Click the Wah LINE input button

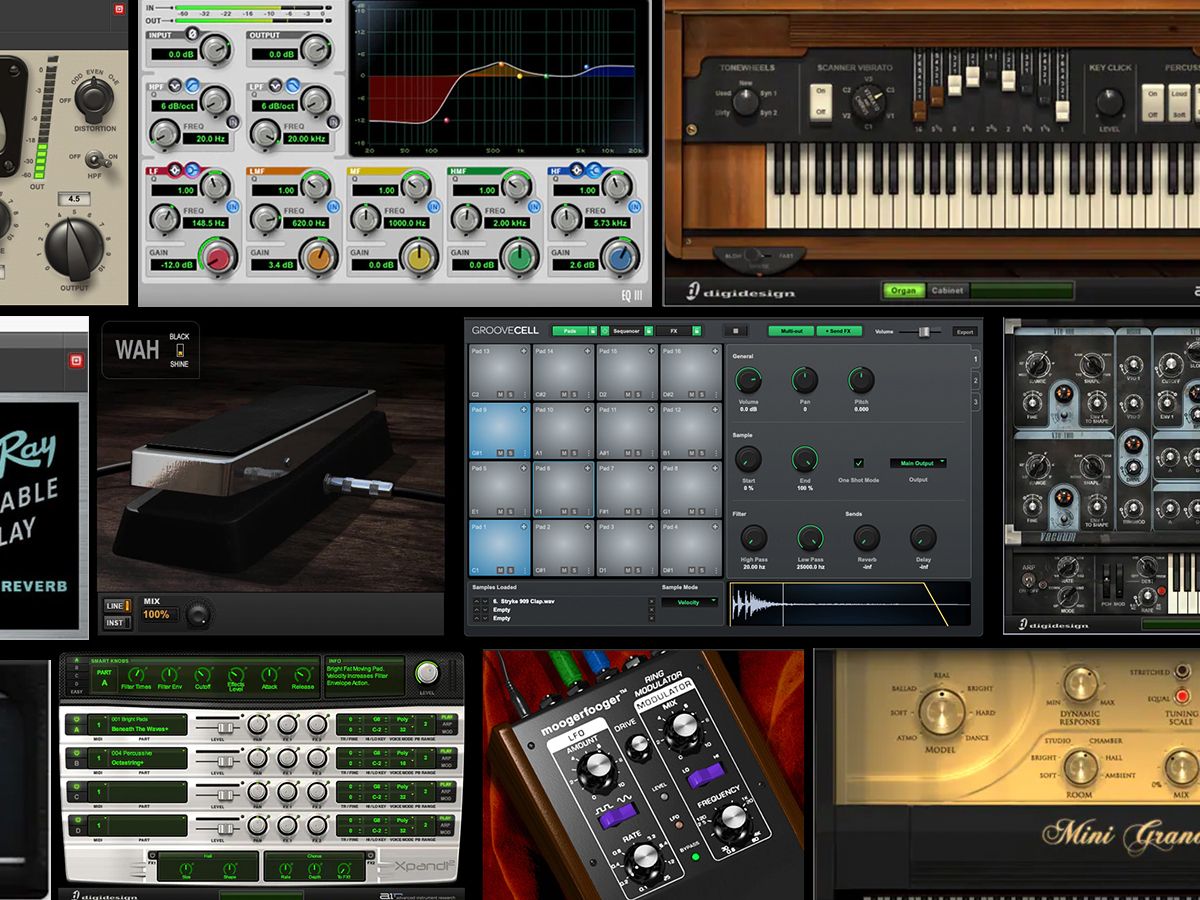[x=119, y=606]
